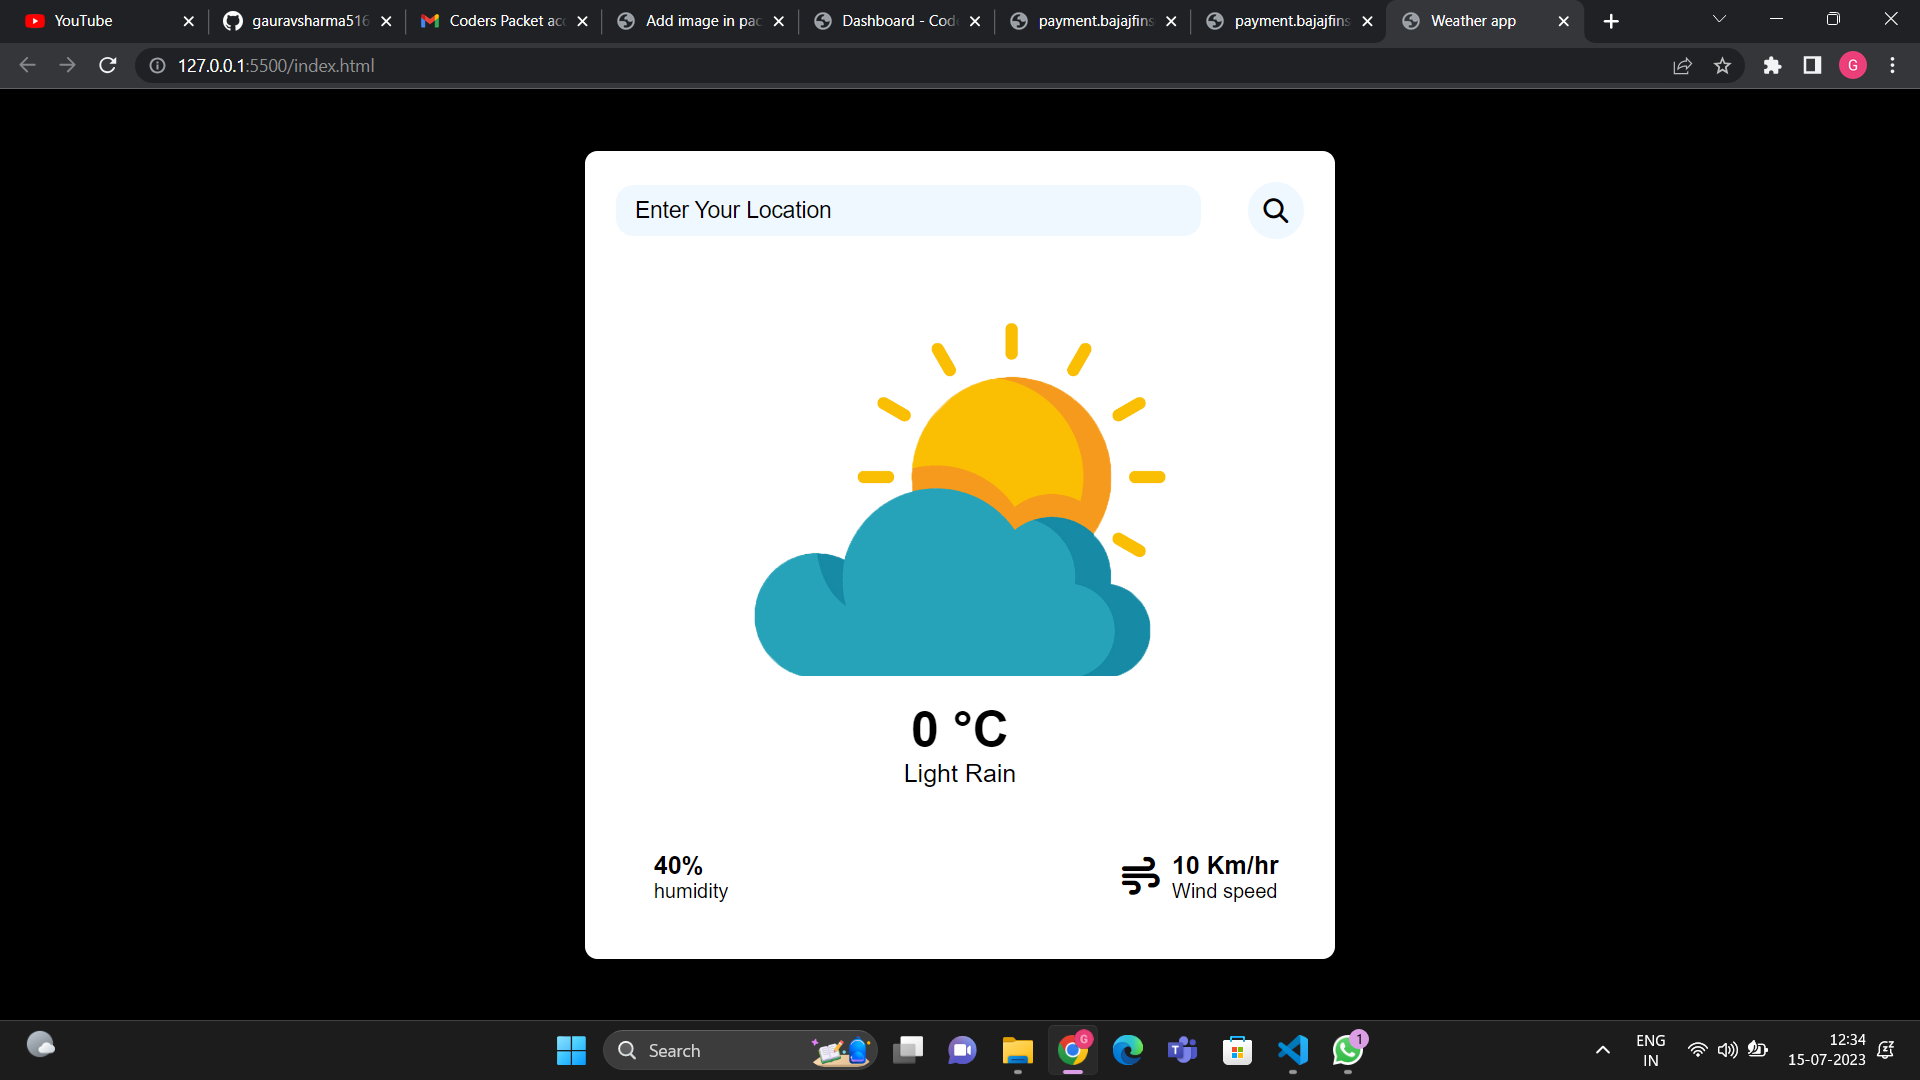Open the volume control in the tray
Screen dimensions: 1920x1080
(x=1727, y=1050)
